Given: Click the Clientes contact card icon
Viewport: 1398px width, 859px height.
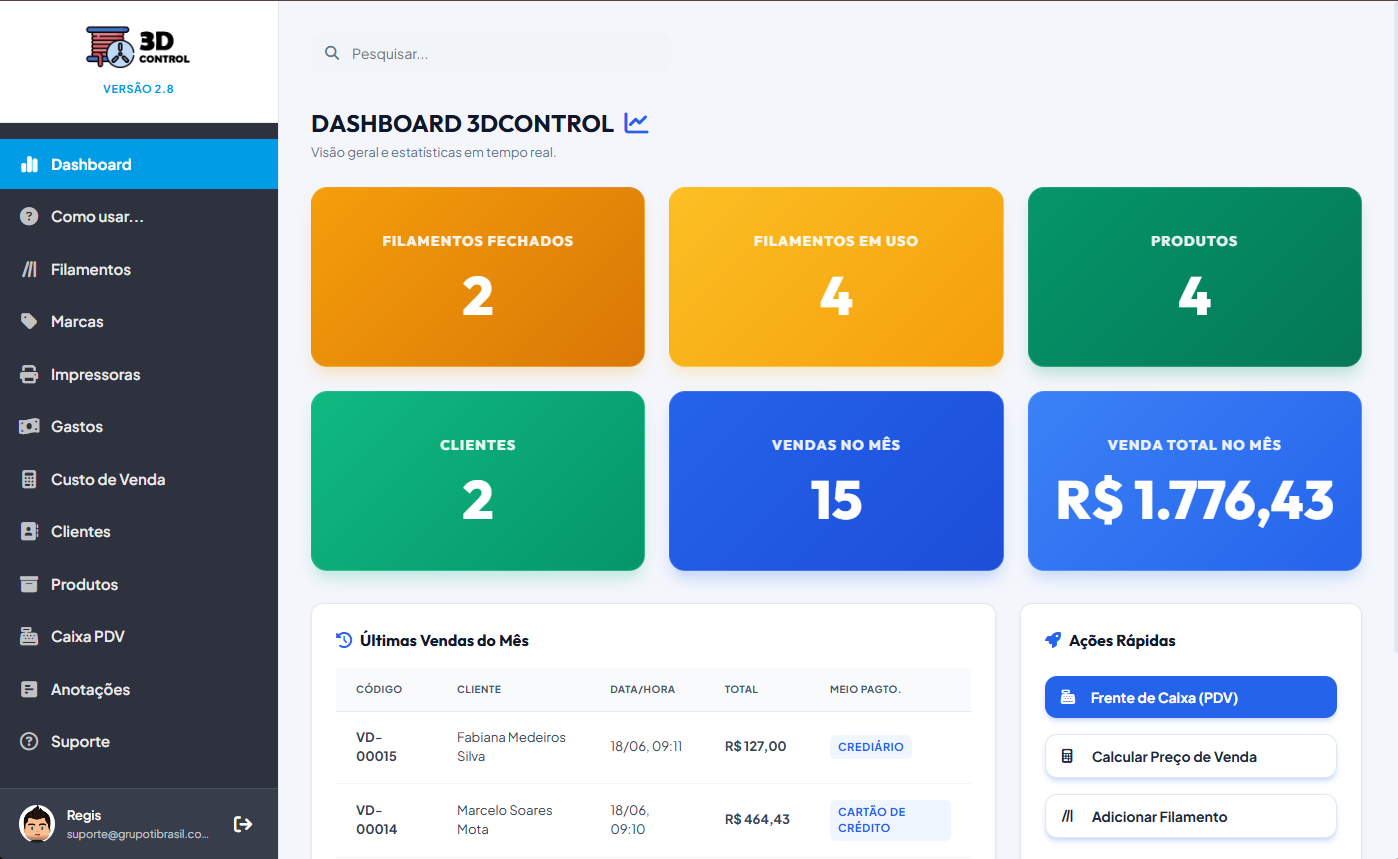Looking at the screenshot, I should [29, 532].
